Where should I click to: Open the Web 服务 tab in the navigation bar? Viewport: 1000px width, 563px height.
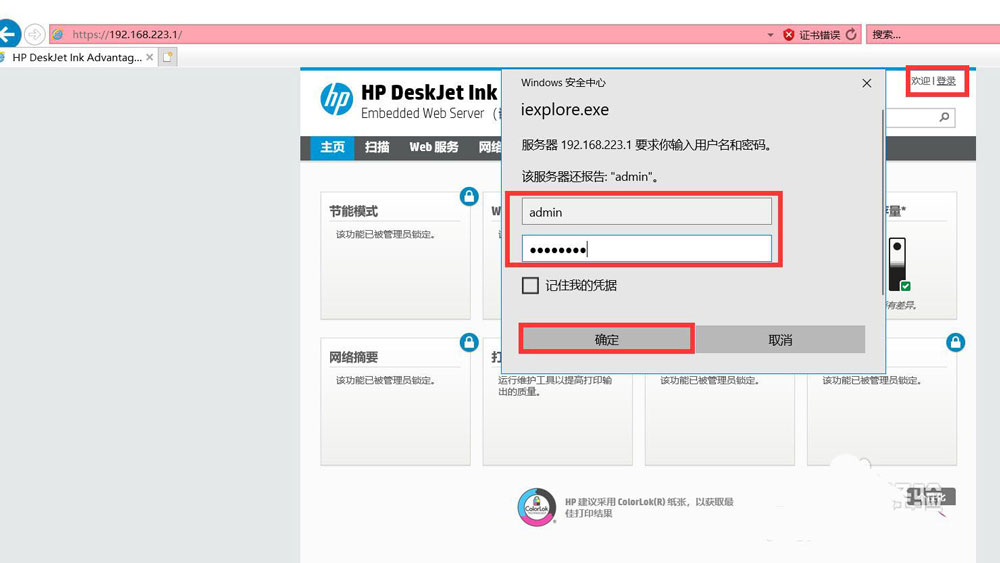click(434, 147)
